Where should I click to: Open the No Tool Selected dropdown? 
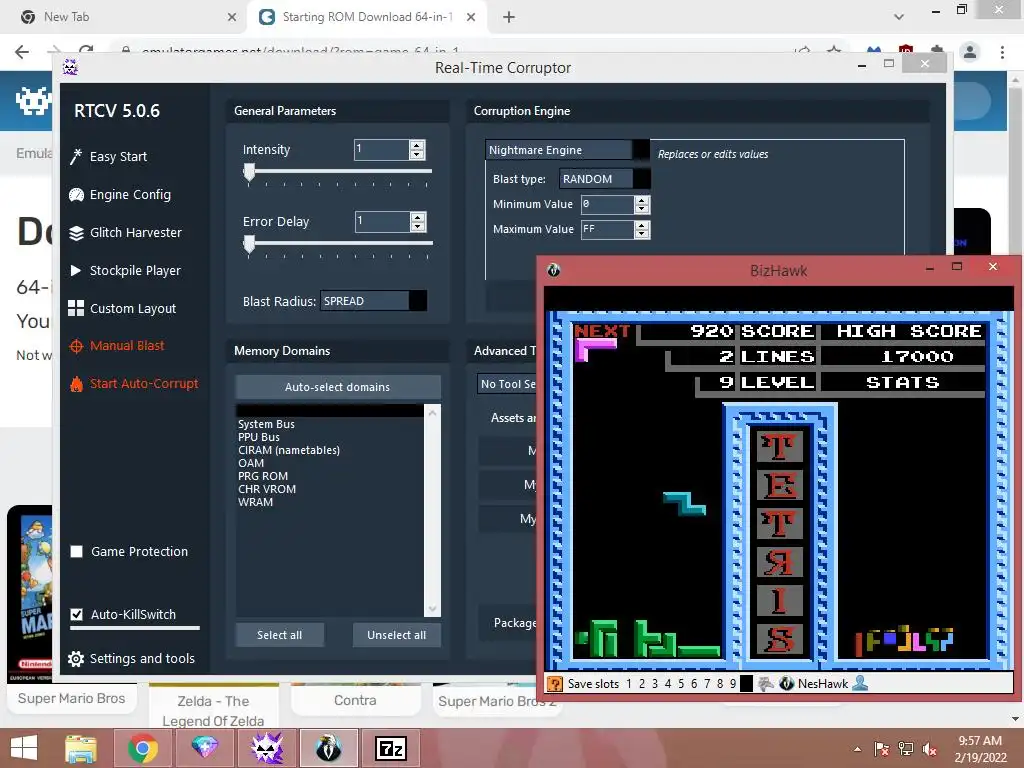507,384
